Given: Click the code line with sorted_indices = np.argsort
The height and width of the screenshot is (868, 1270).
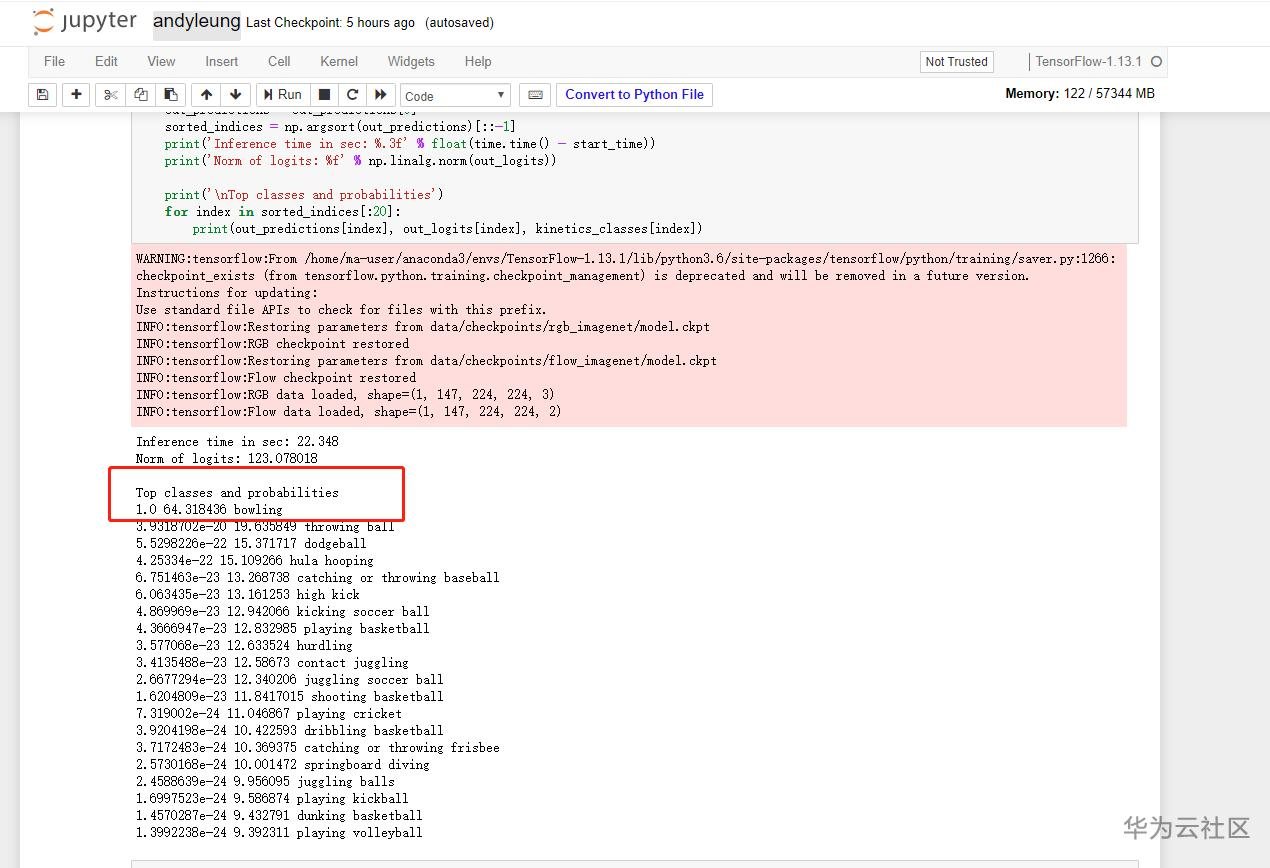Looking at the screenshot, I should pyautogui.click(x=340, y=127).
